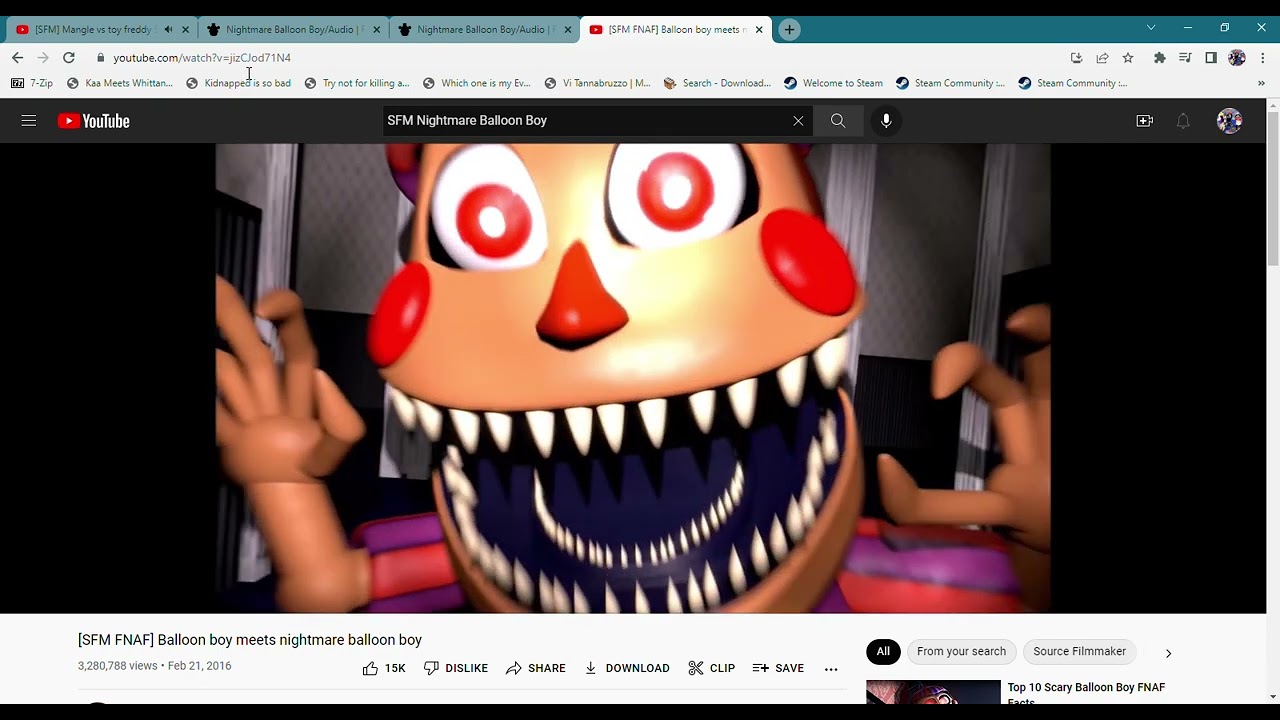Select the From your search chip
Viewport: 1280px width, 720px height.
pos(961,652)
